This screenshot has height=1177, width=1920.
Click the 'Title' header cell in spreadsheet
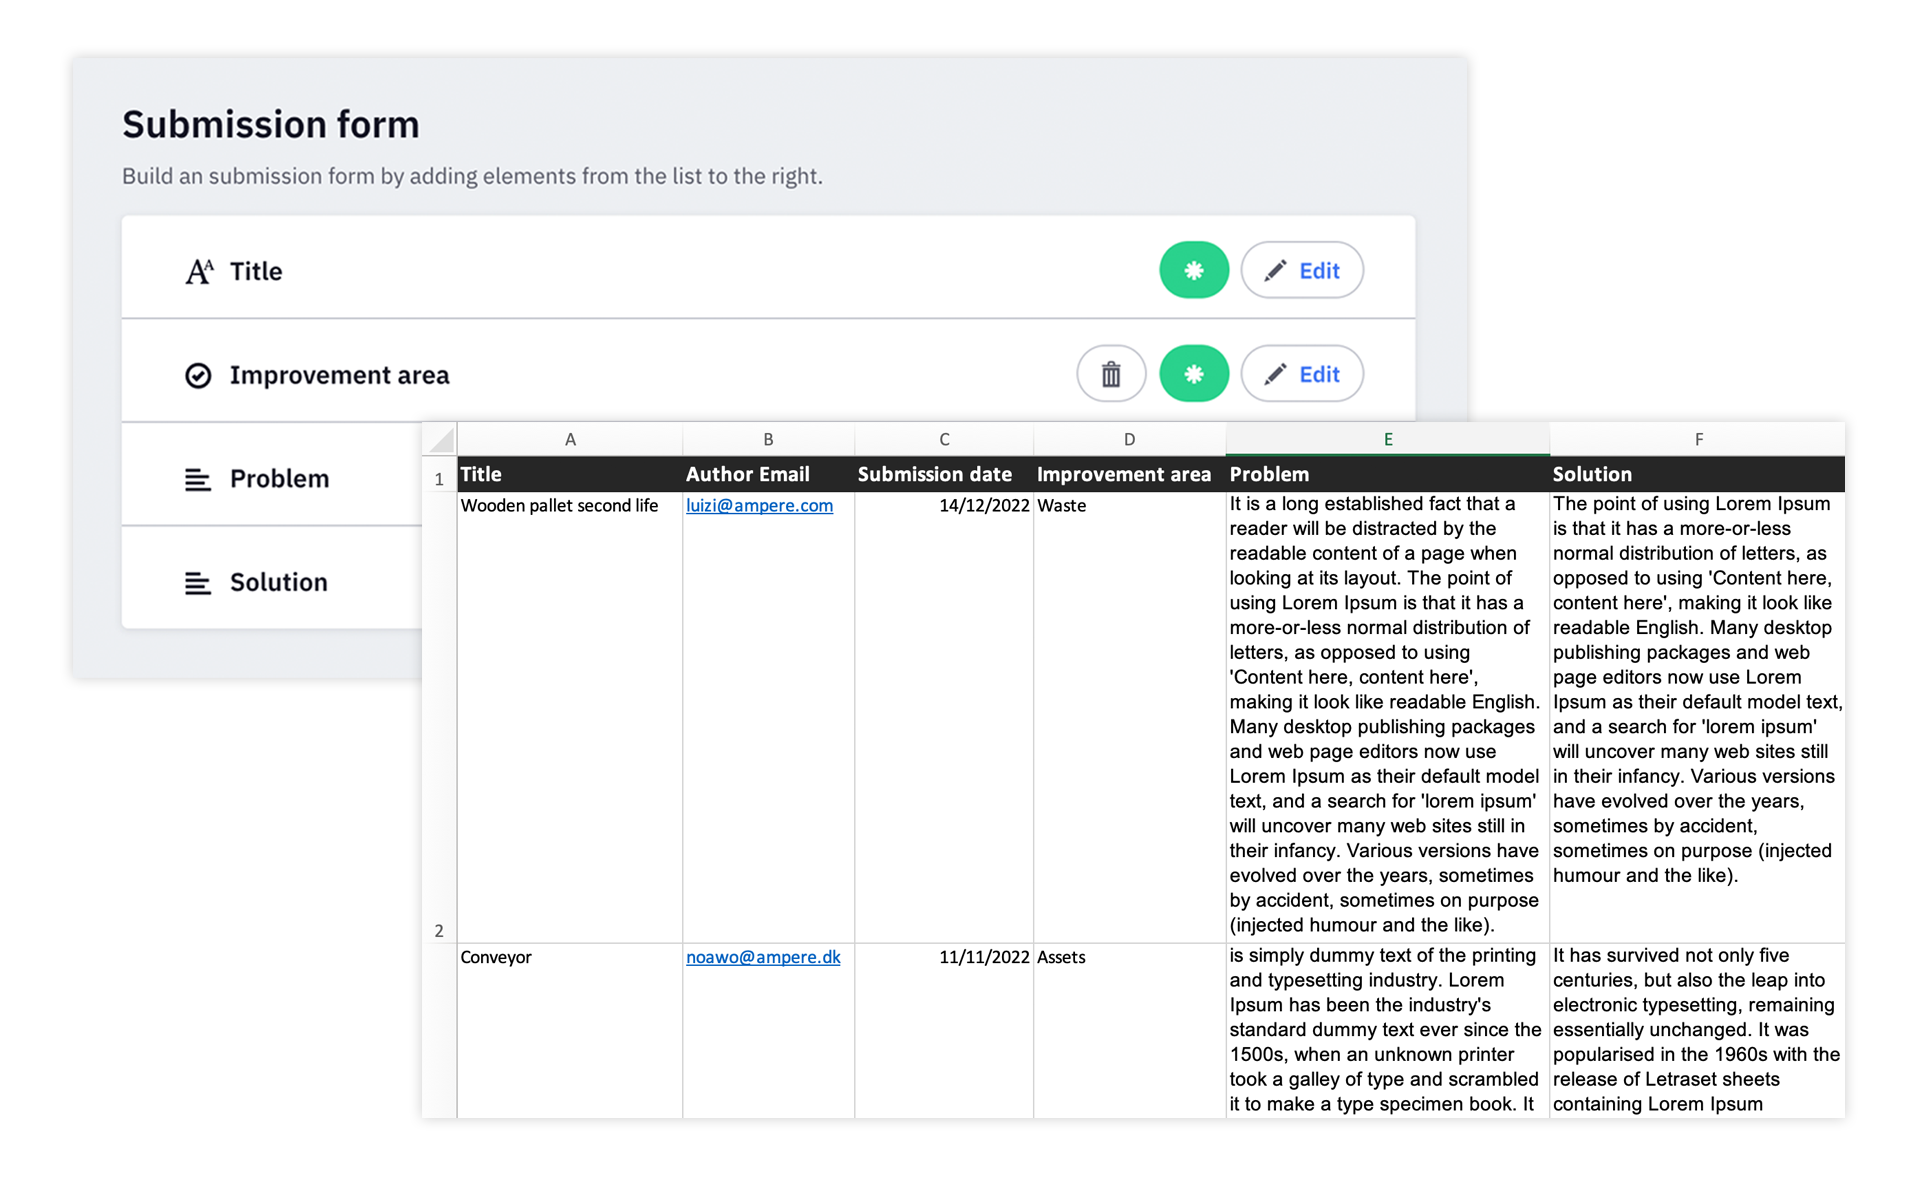tap(570, 474)
